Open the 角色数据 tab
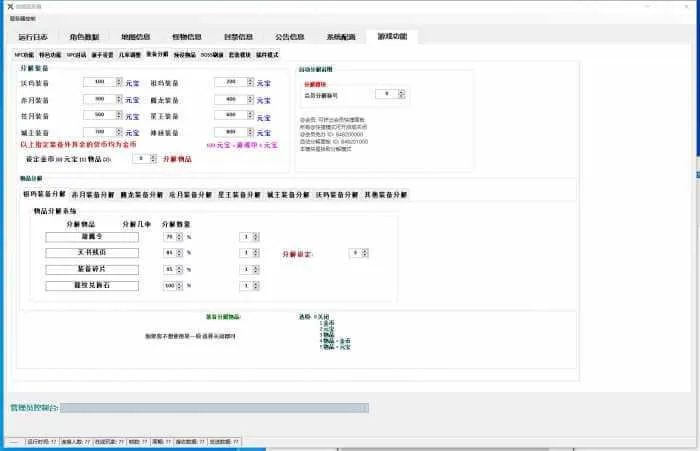 84,37
